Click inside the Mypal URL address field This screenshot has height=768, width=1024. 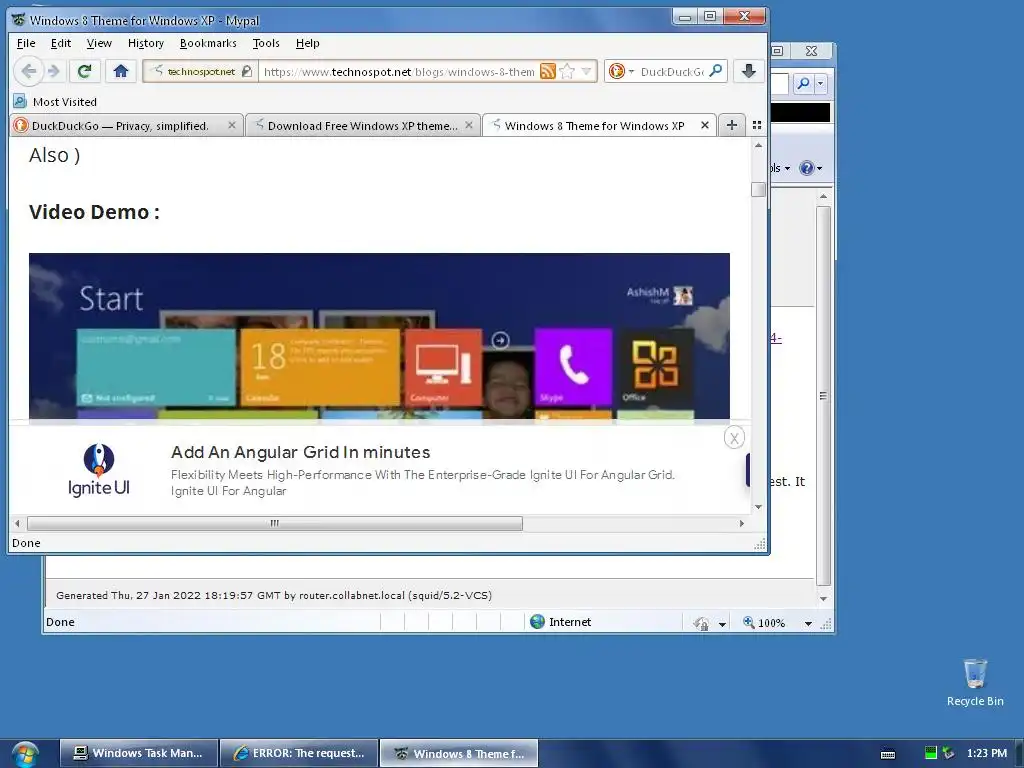400,71
